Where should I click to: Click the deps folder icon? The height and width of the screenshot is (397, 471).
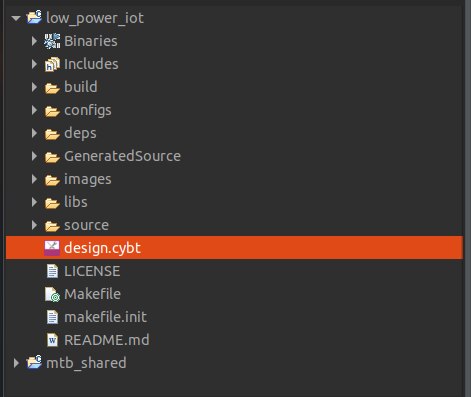52,134
